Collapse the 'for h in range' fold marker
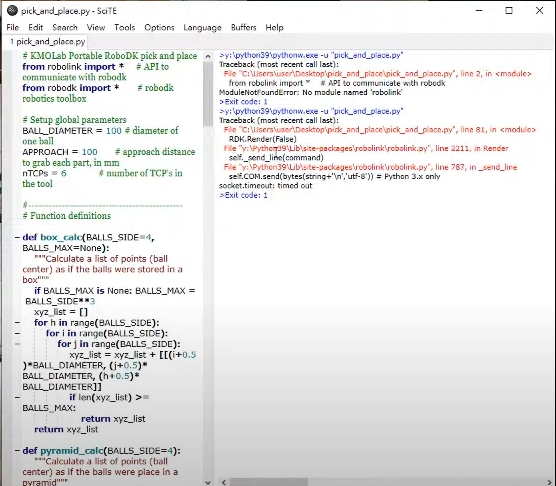Viewport: 556px width, 486px height. [17, 323]
